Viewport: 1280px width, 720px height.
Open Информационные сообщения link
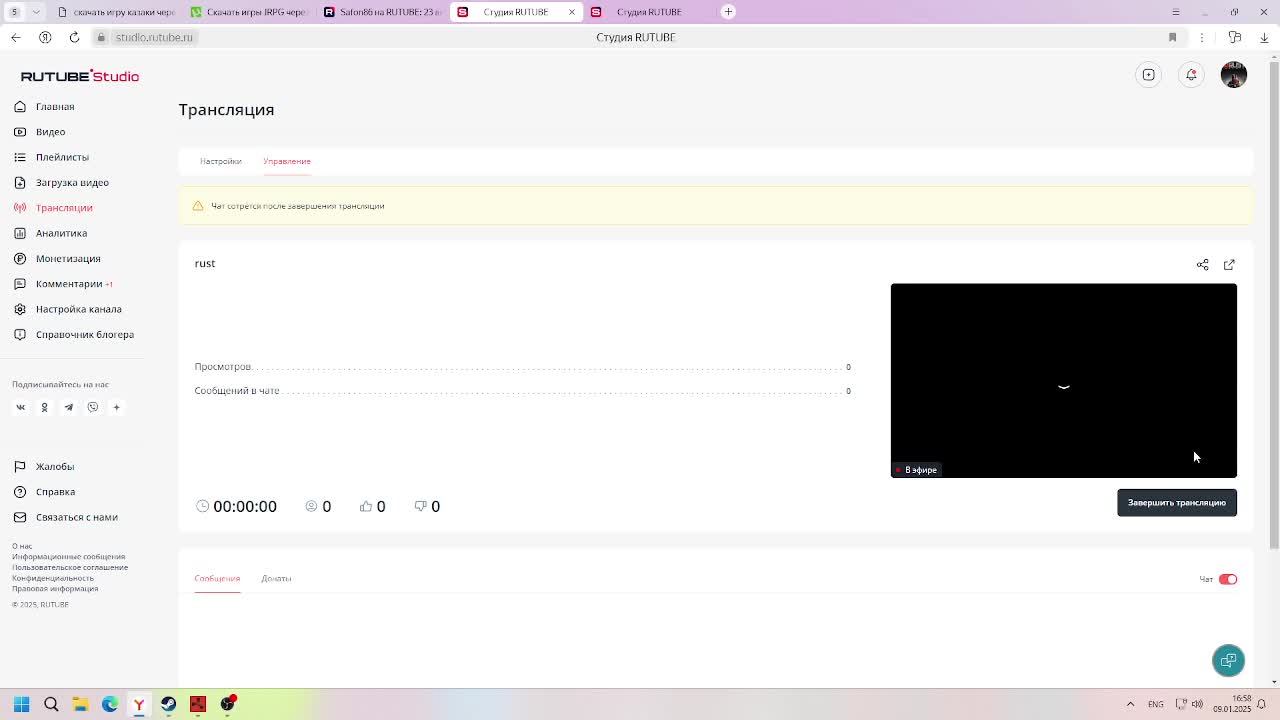[69, 557]
